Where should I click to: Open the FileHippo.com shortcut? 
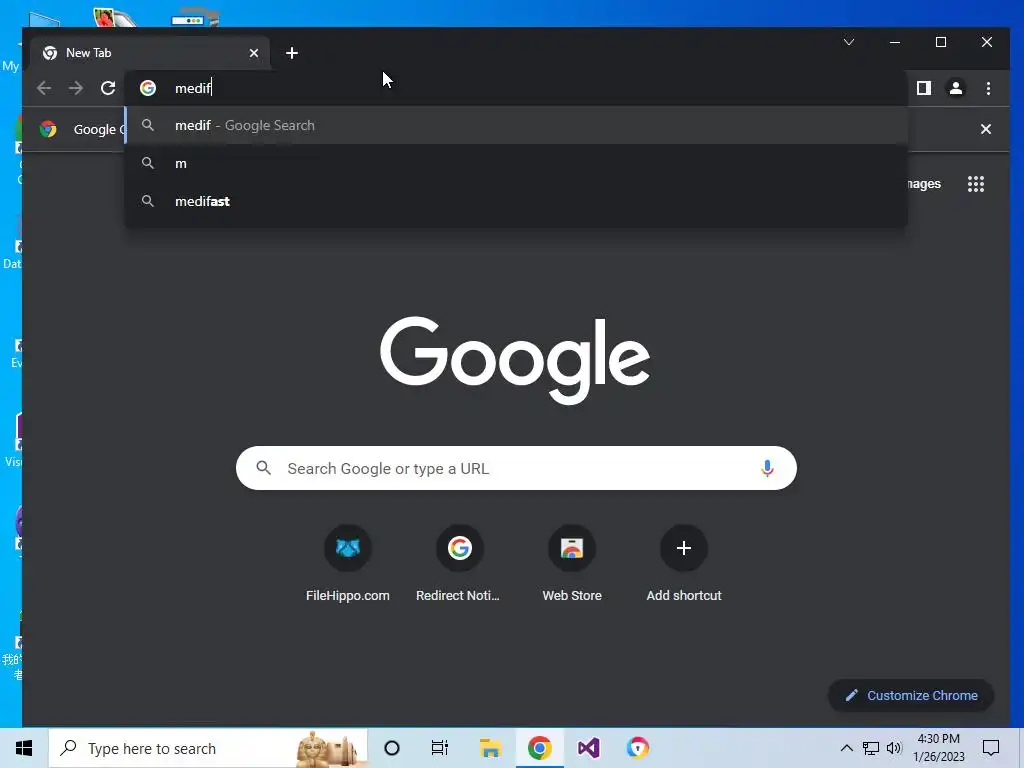point(347,565)
